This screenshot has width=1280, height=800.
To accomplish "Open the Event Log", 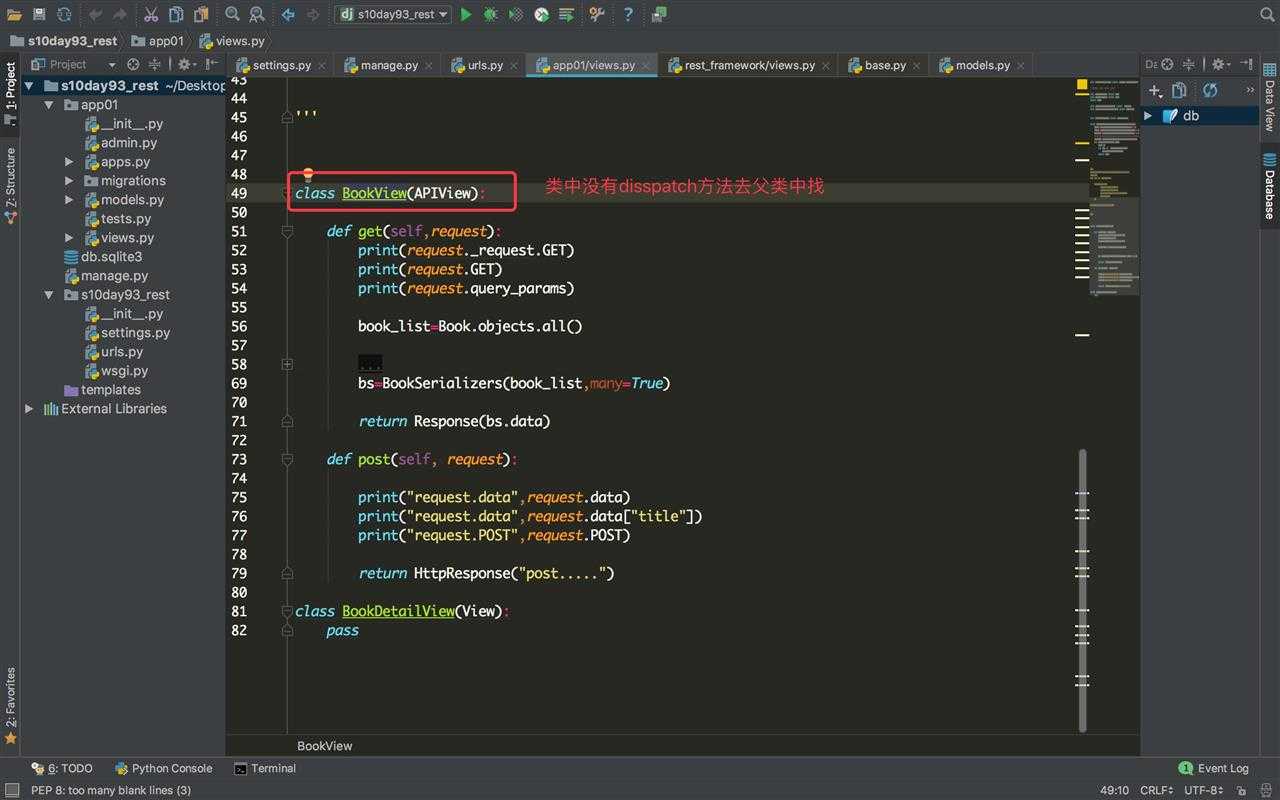I will coord(1214,769).
